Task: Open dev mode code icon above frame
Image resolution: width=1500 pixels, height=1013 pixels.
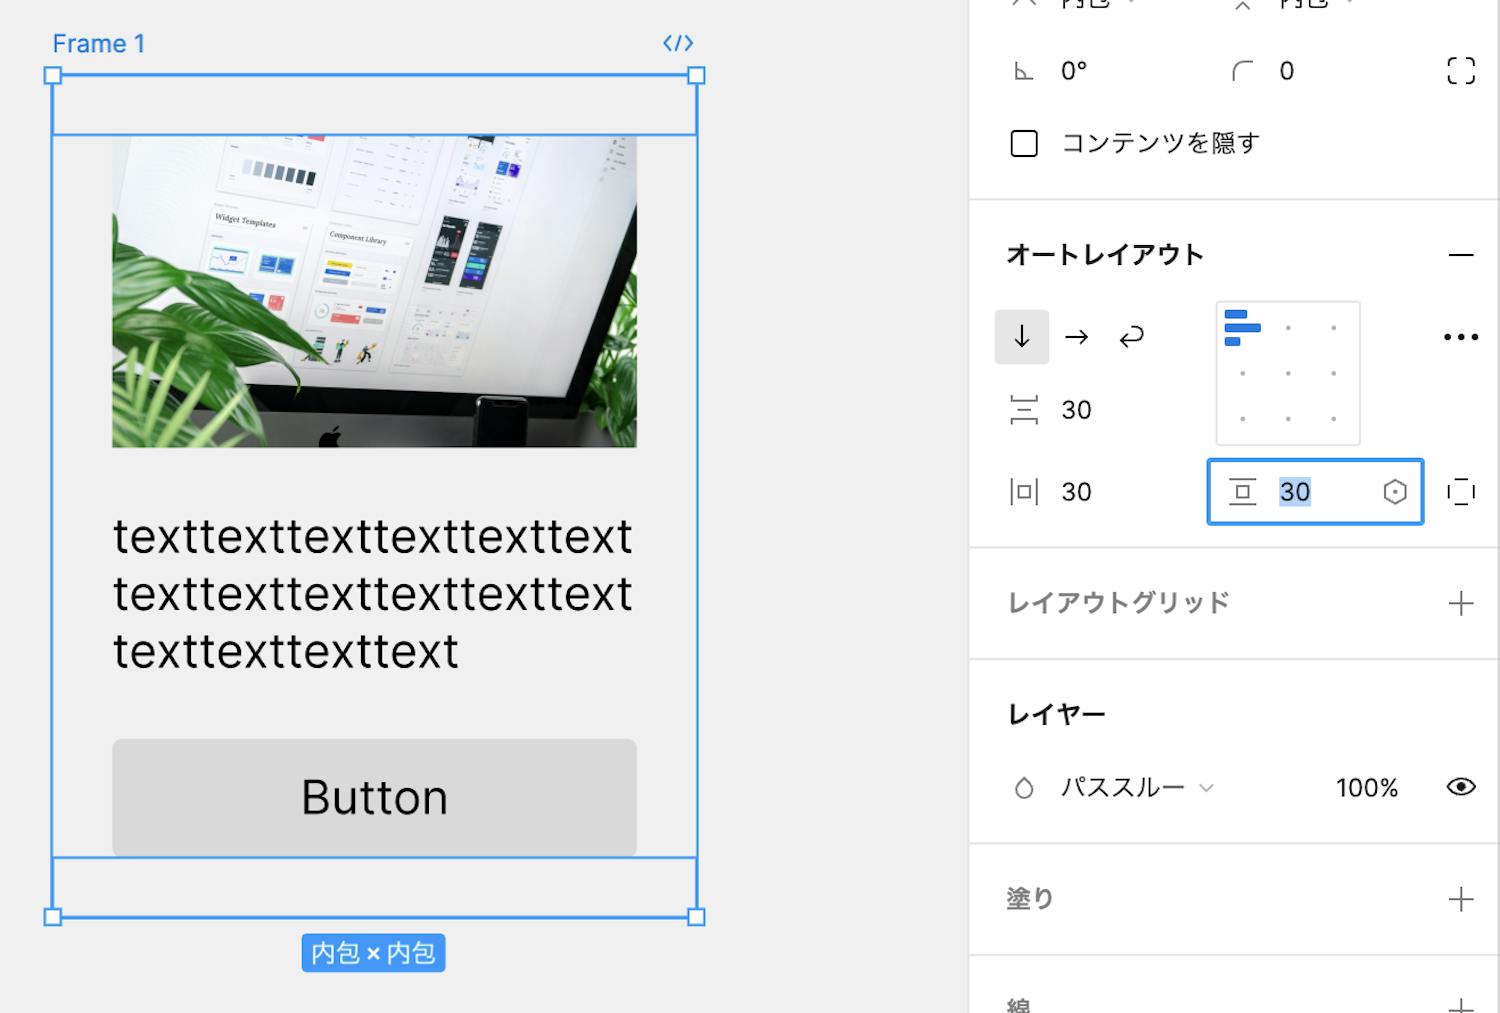Action: click(677, 43)
